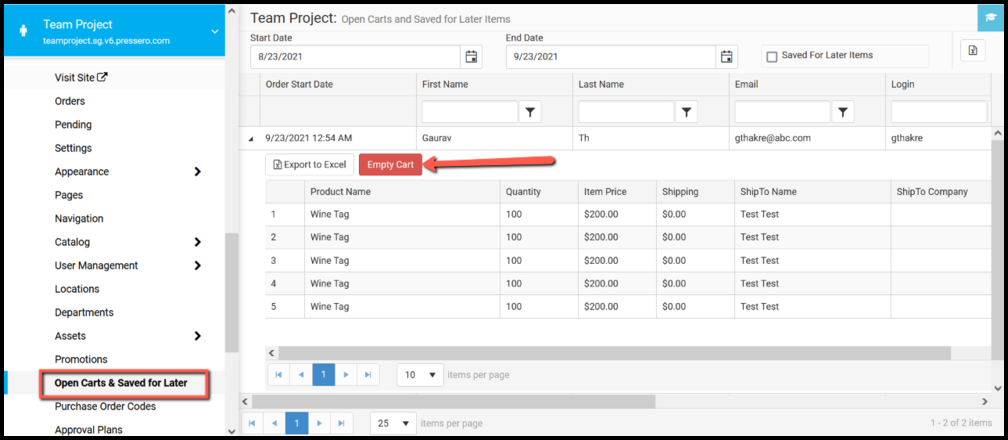Click the Export to Excel button

[309, 165]
